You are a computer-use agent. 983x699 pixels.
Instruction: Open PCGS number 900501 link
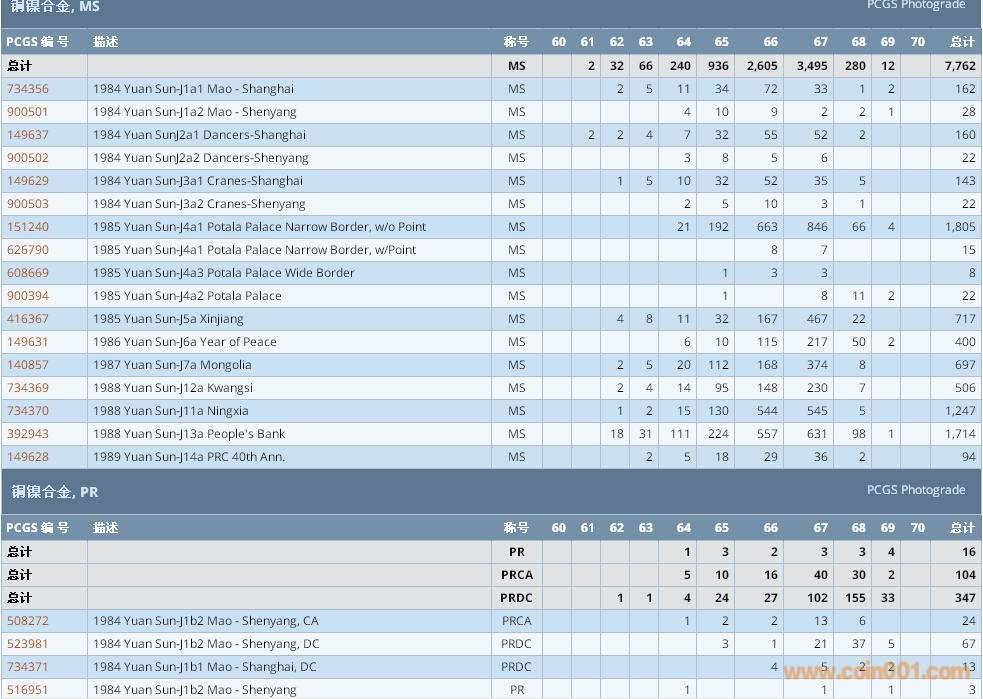(x=28, y=112)
